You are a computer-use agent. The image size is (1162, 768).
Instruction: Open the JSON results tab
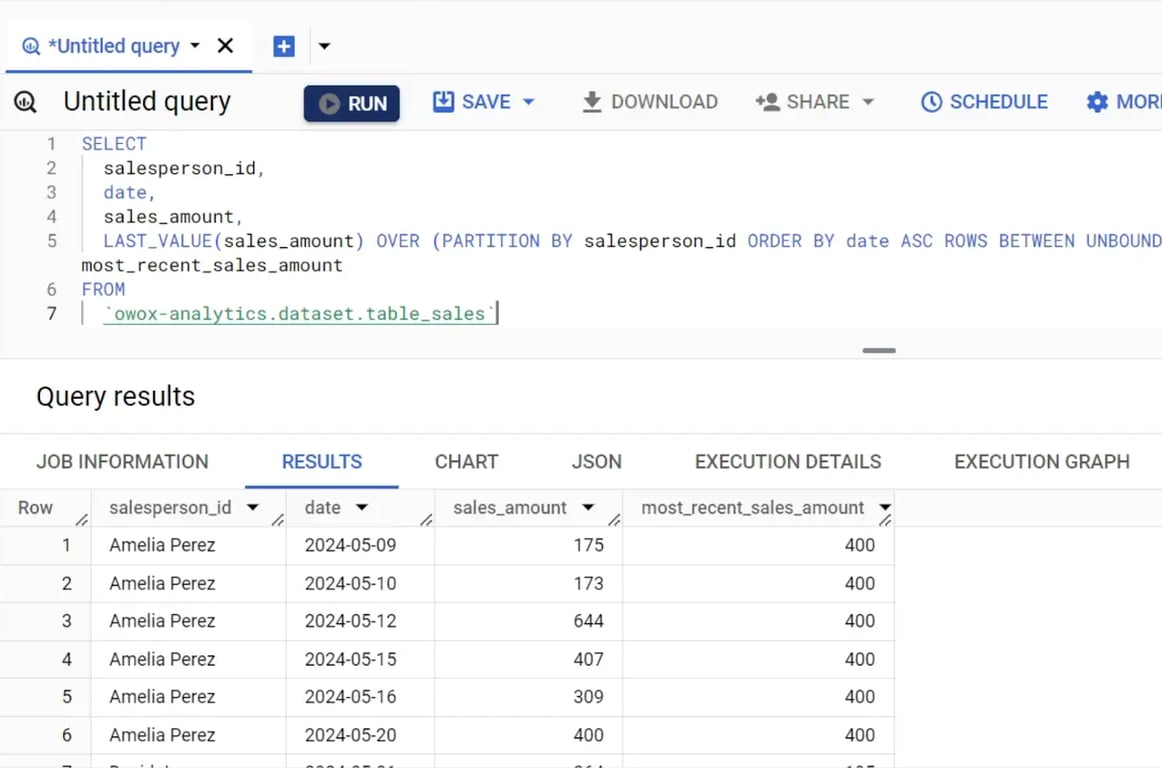pyautogui.click(x=596, y=462)
